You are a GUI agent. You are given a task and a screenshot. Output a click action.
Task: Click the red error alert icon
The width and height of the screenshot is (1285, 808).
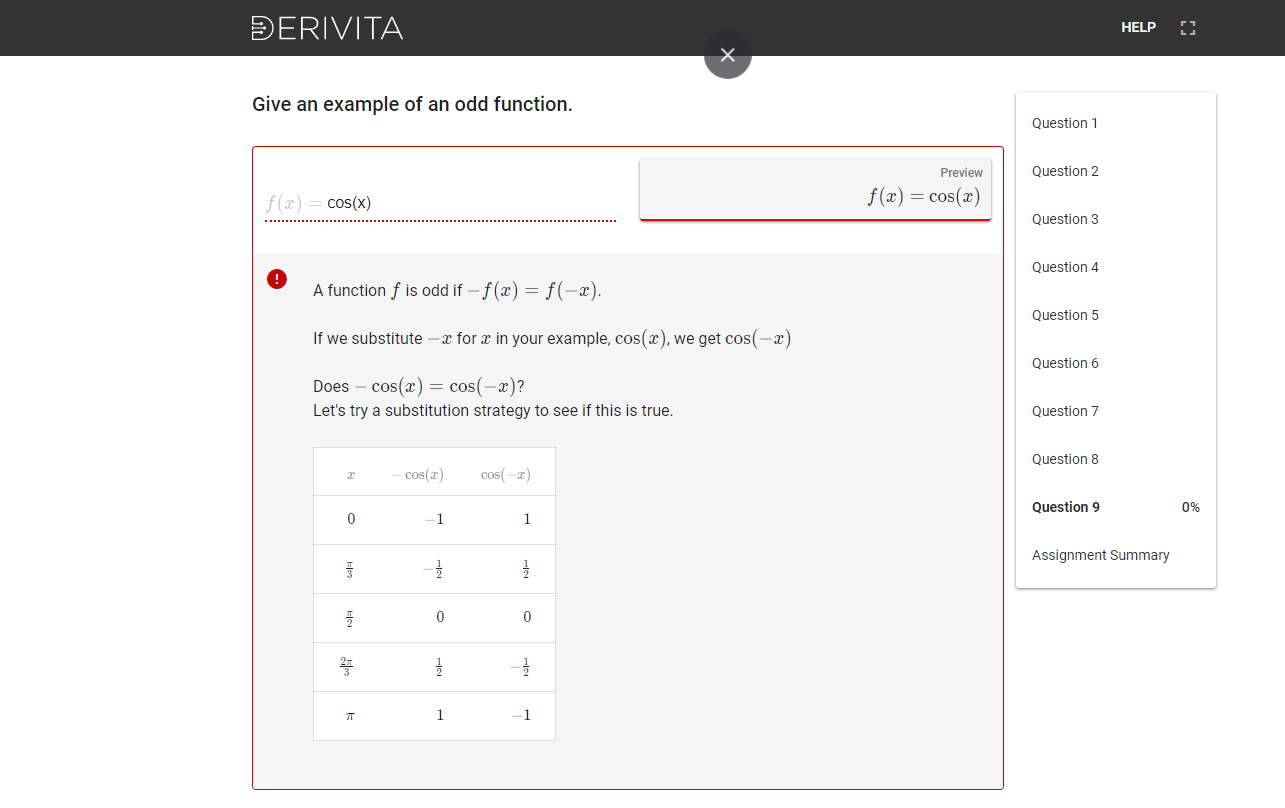[277, 279]
